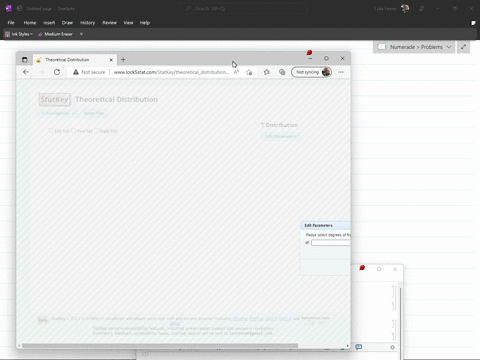Image resolution: width=480 pixels, height=360 pixels.
Task: Add this page to favorites
Action: point(249,72)
